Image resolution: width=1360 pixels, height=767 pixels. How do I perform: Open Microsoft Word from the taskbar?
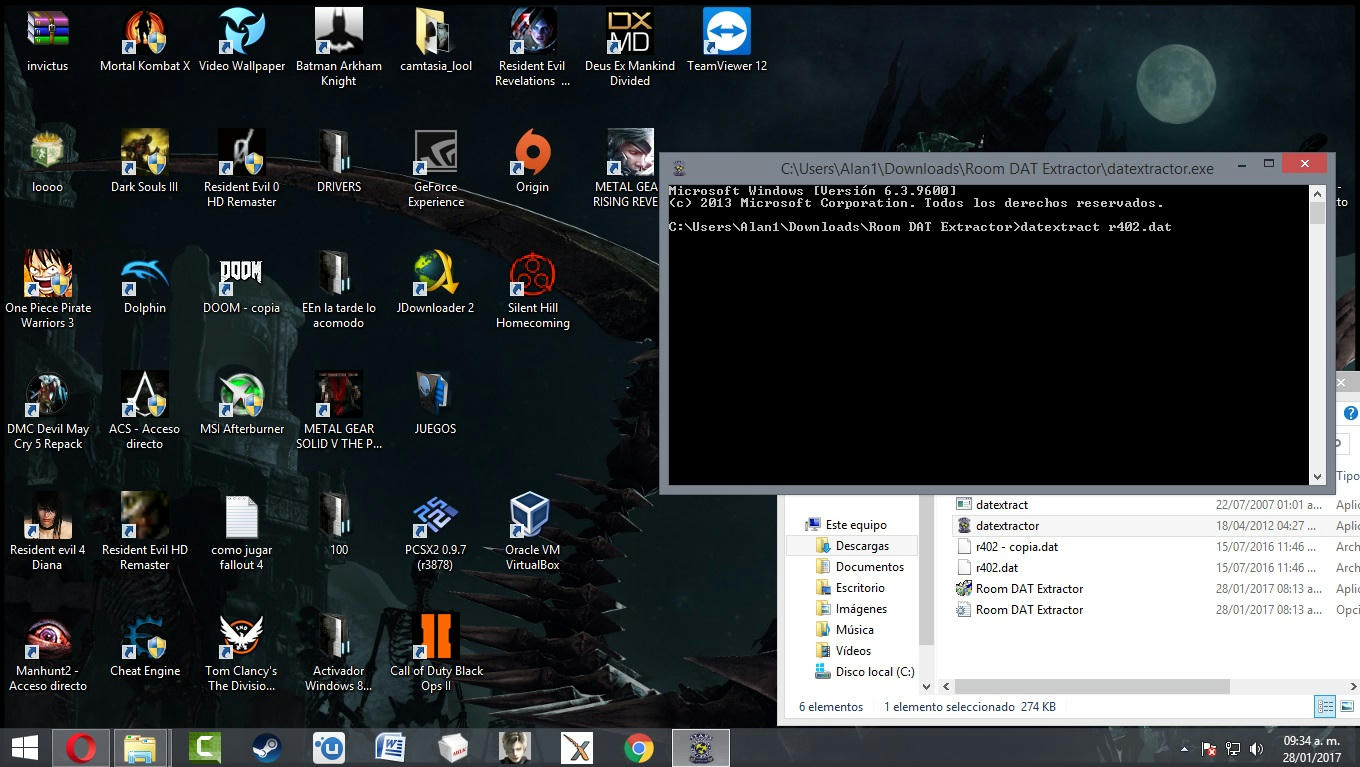coord(390,748)
